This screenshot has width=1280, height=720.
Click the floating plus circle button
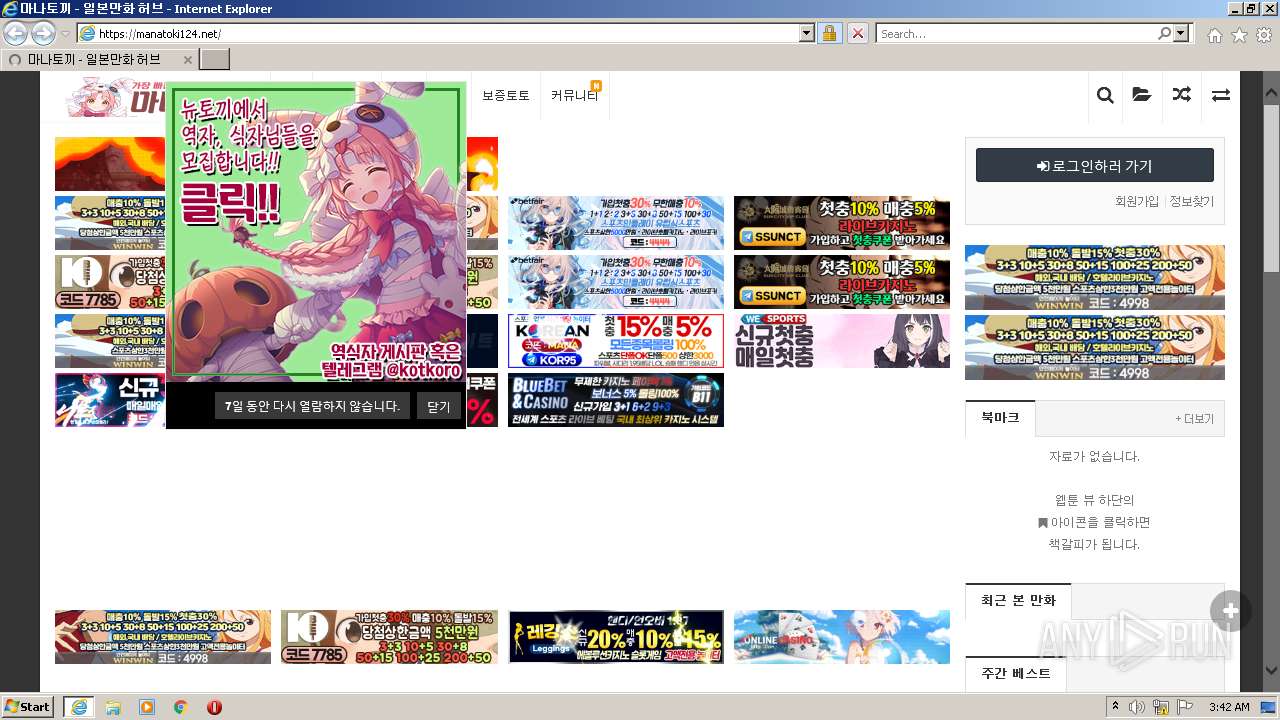tap(1230, 611)
